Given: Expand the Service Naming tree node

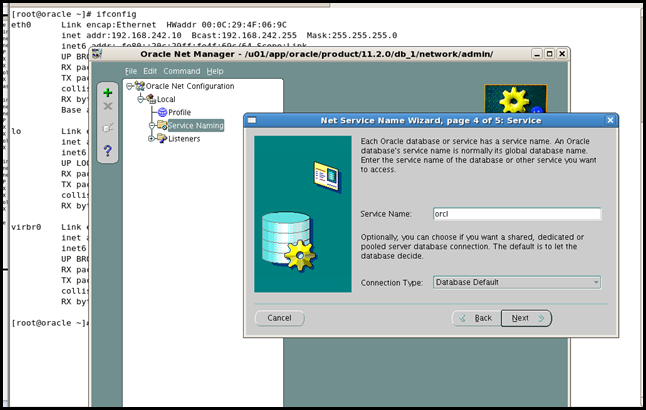Looking at the screenshot, I should click(x=152, y=125).
